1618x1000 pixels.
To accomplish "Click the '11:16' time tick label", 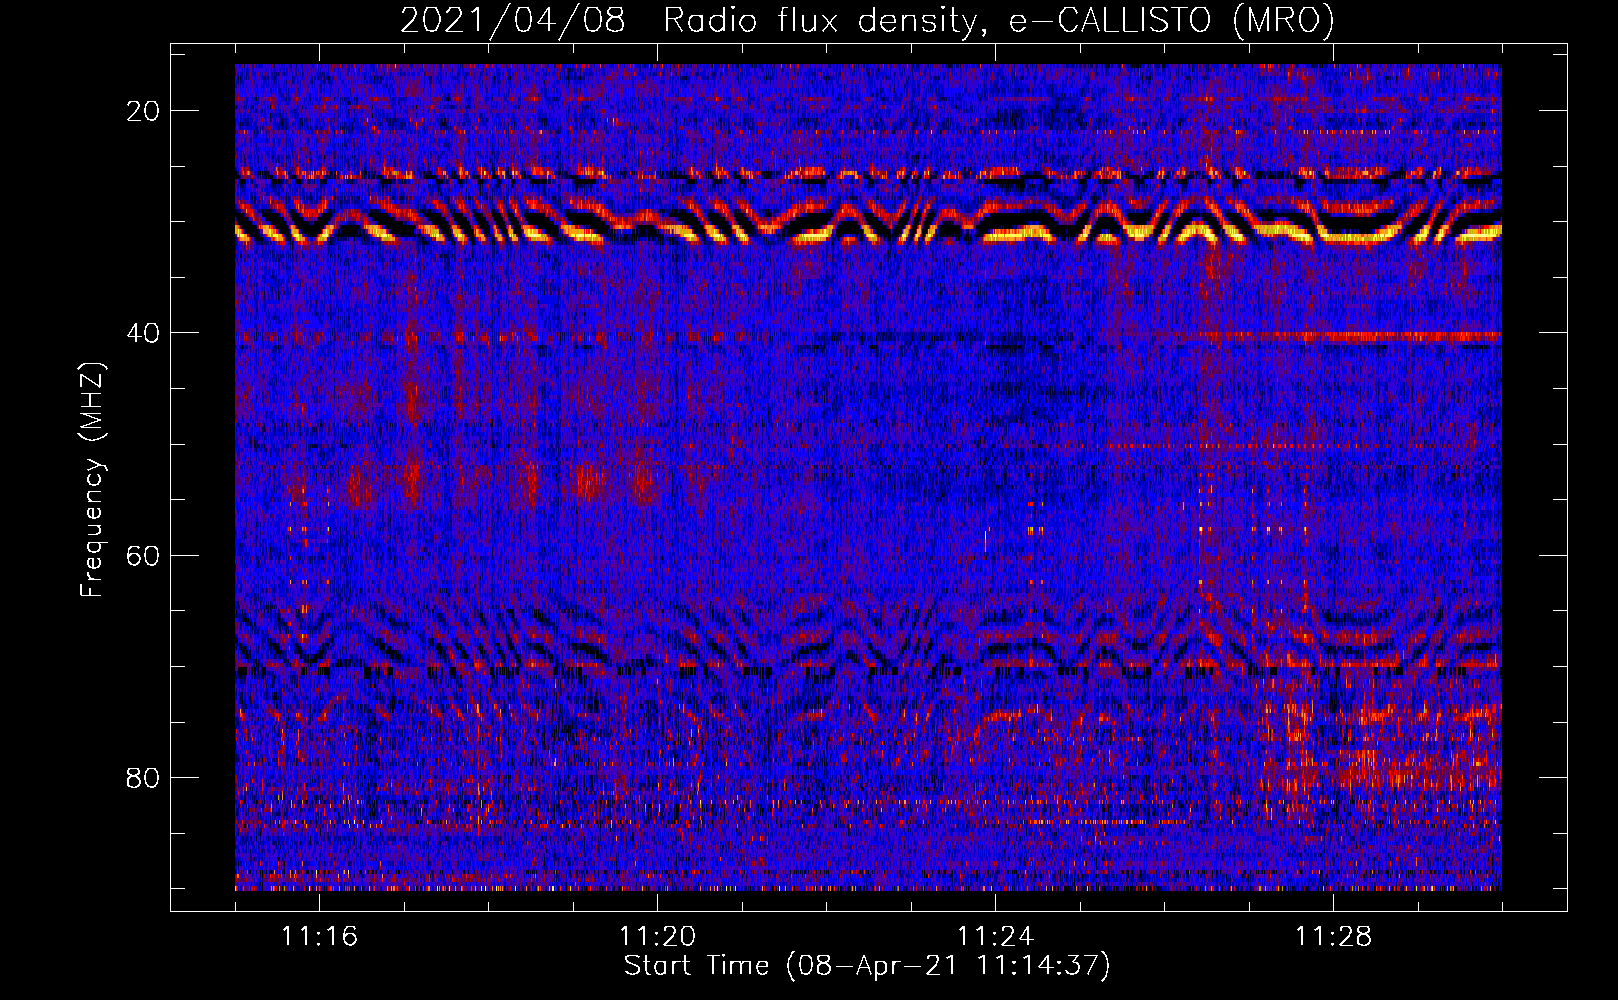I will (x=319, y=937).
